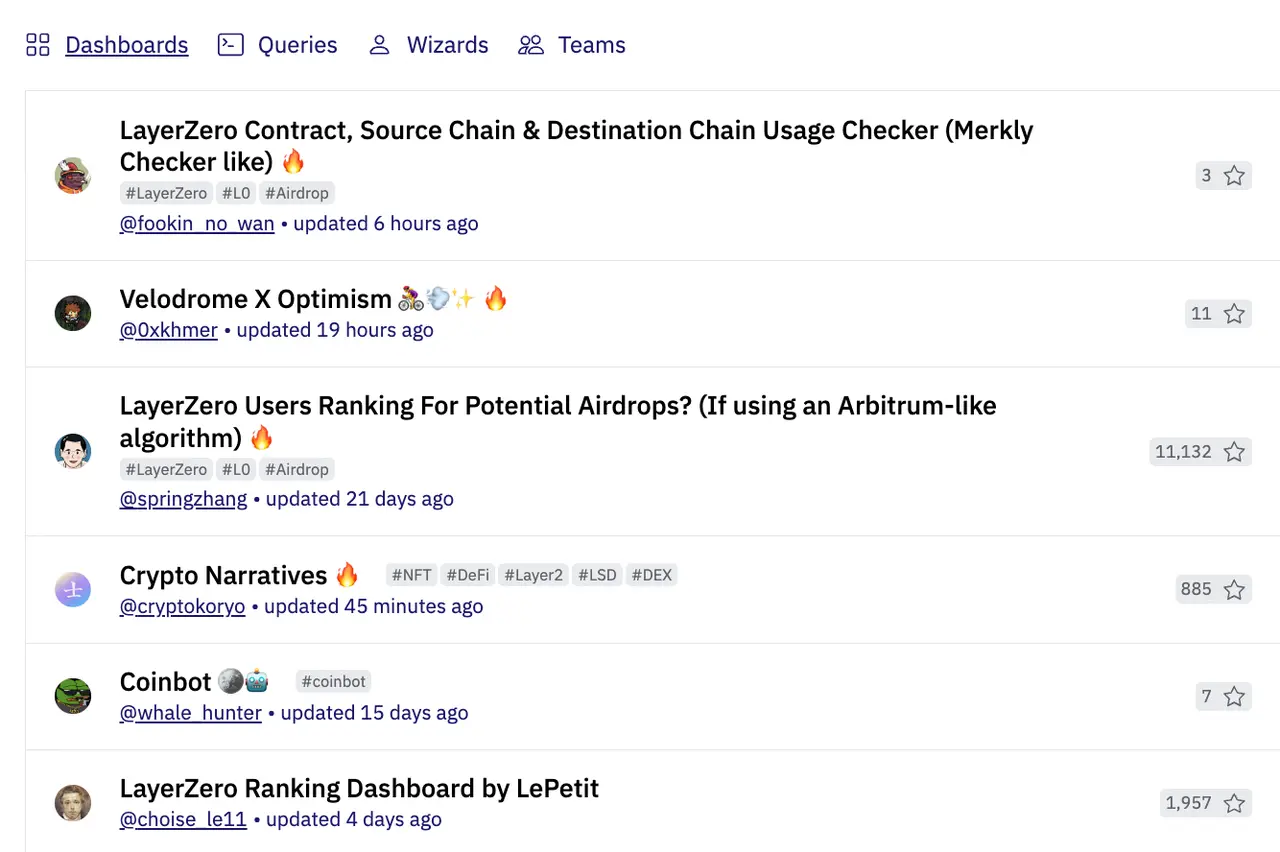This screenshot has height=852, width=1280.
Task: Favorite the Coinbot dashboard
Action: point(1234,696)
